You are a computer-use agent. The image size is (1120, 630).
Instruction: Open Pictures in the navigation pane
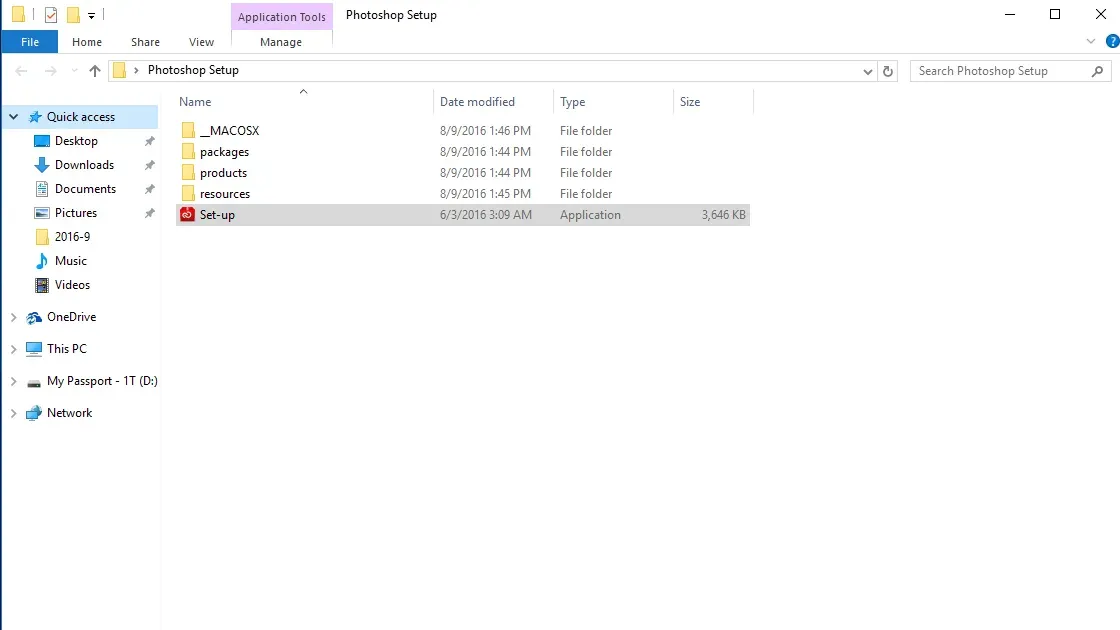click(76, 213)
